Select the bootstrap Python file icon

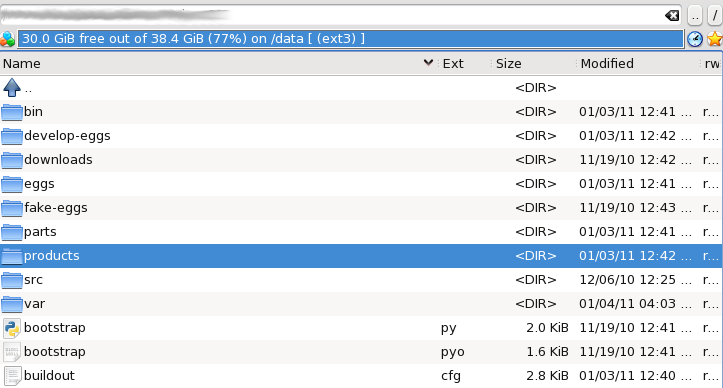tap(12, 328)
